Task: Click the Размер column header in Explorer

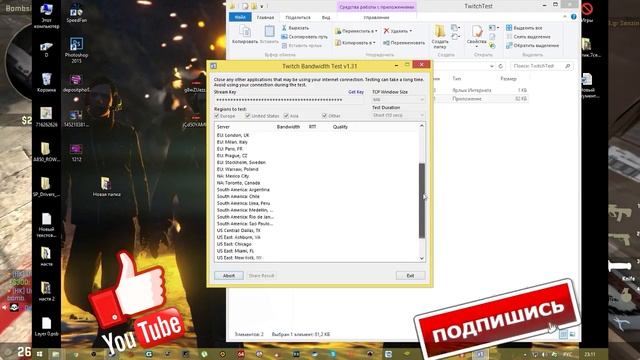Action: click(x=509, y=79)
